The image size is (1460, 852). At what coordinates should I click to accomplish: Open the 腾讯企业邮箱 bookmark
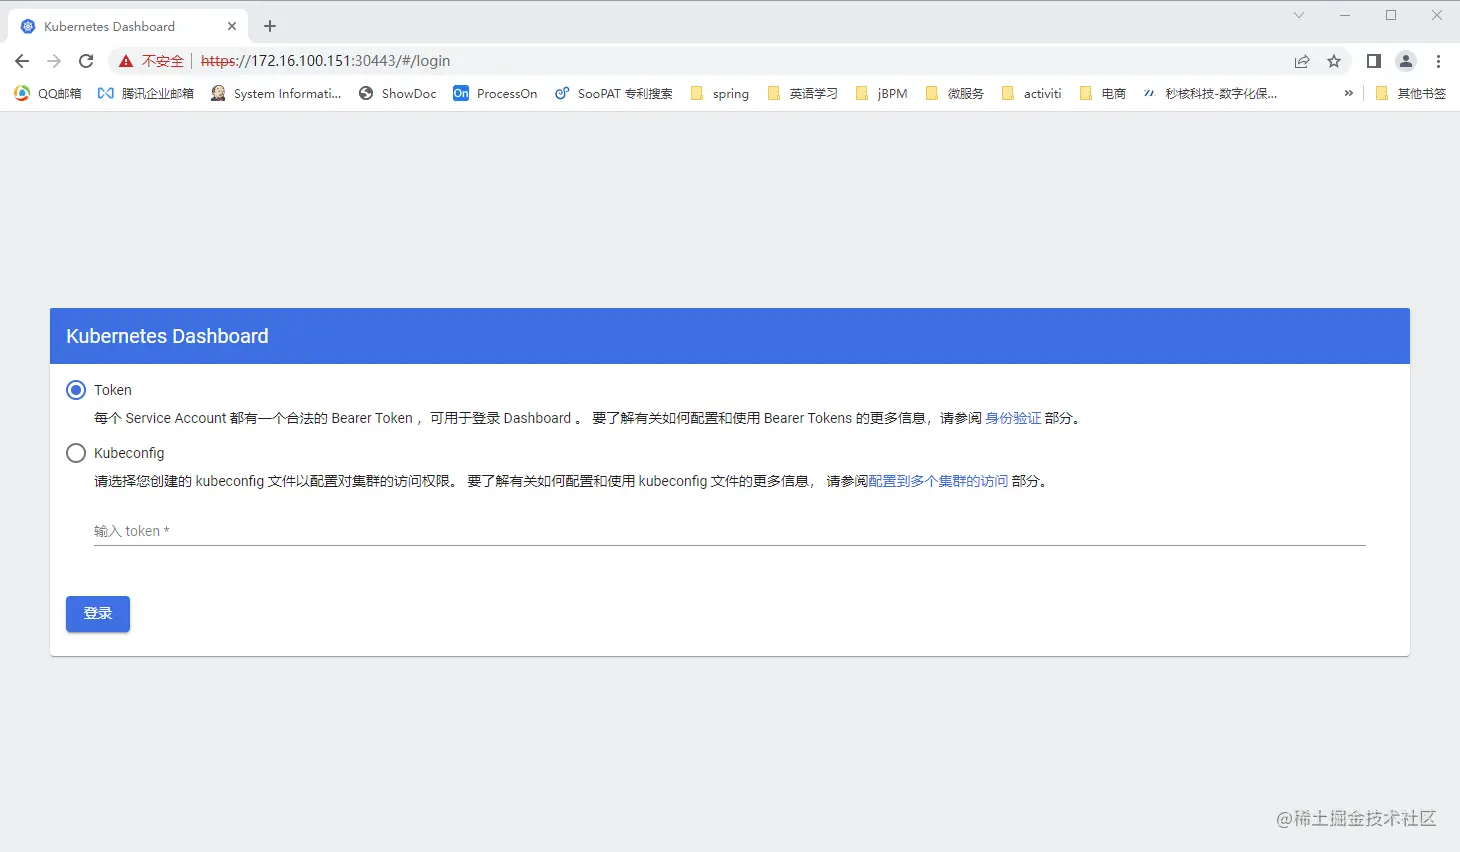pyautogui.click(x=146, y=93)
